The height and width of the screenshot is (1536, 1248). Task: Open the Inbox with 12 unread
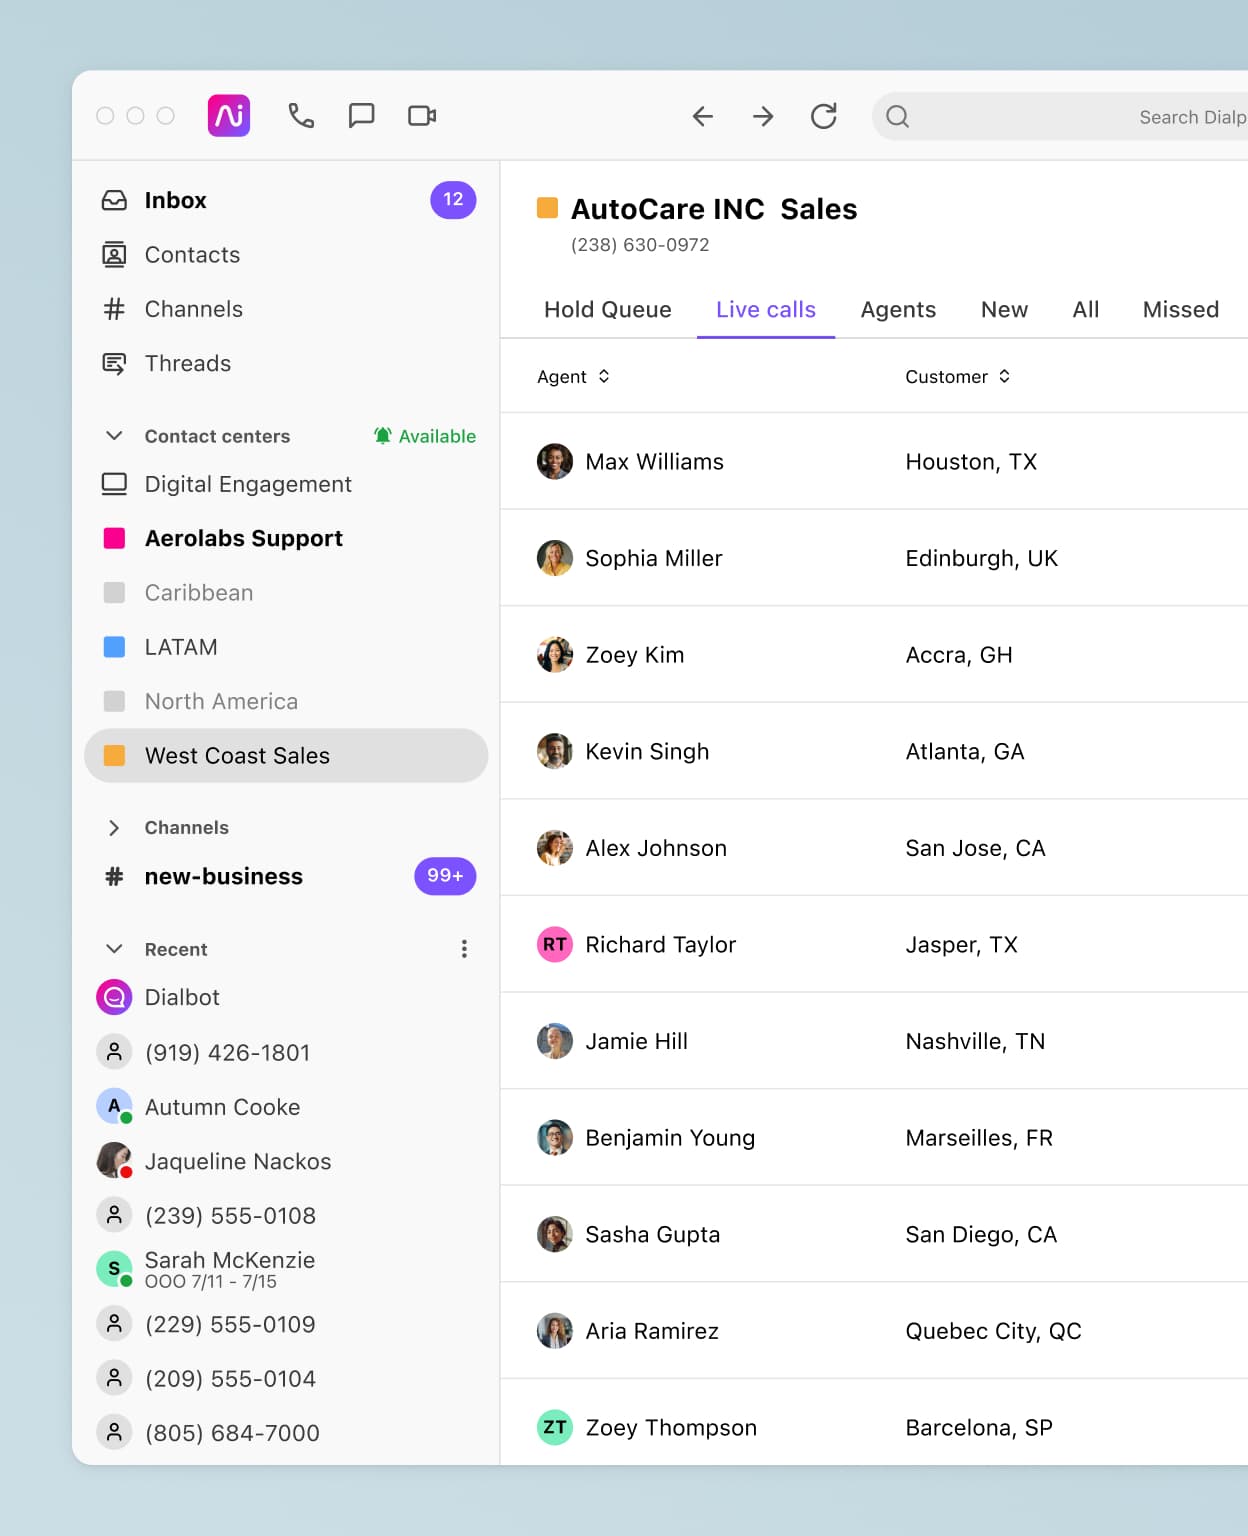tap(176, 200)
